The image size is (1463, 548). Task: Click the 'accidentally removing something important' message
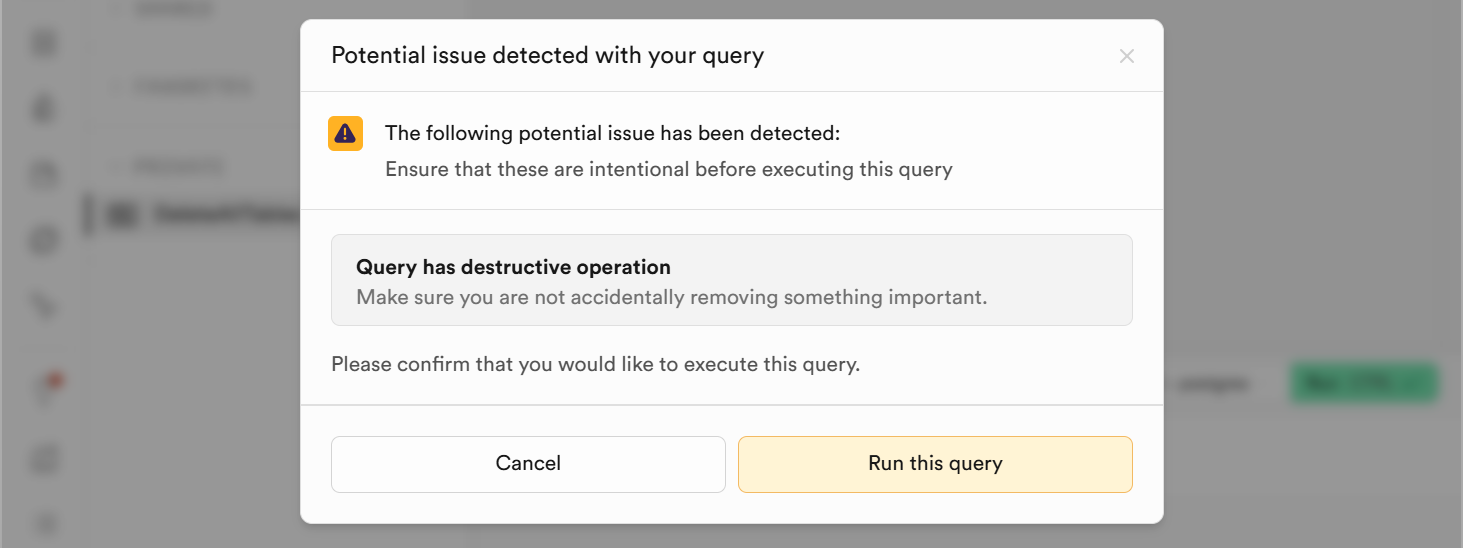[671, 297]
